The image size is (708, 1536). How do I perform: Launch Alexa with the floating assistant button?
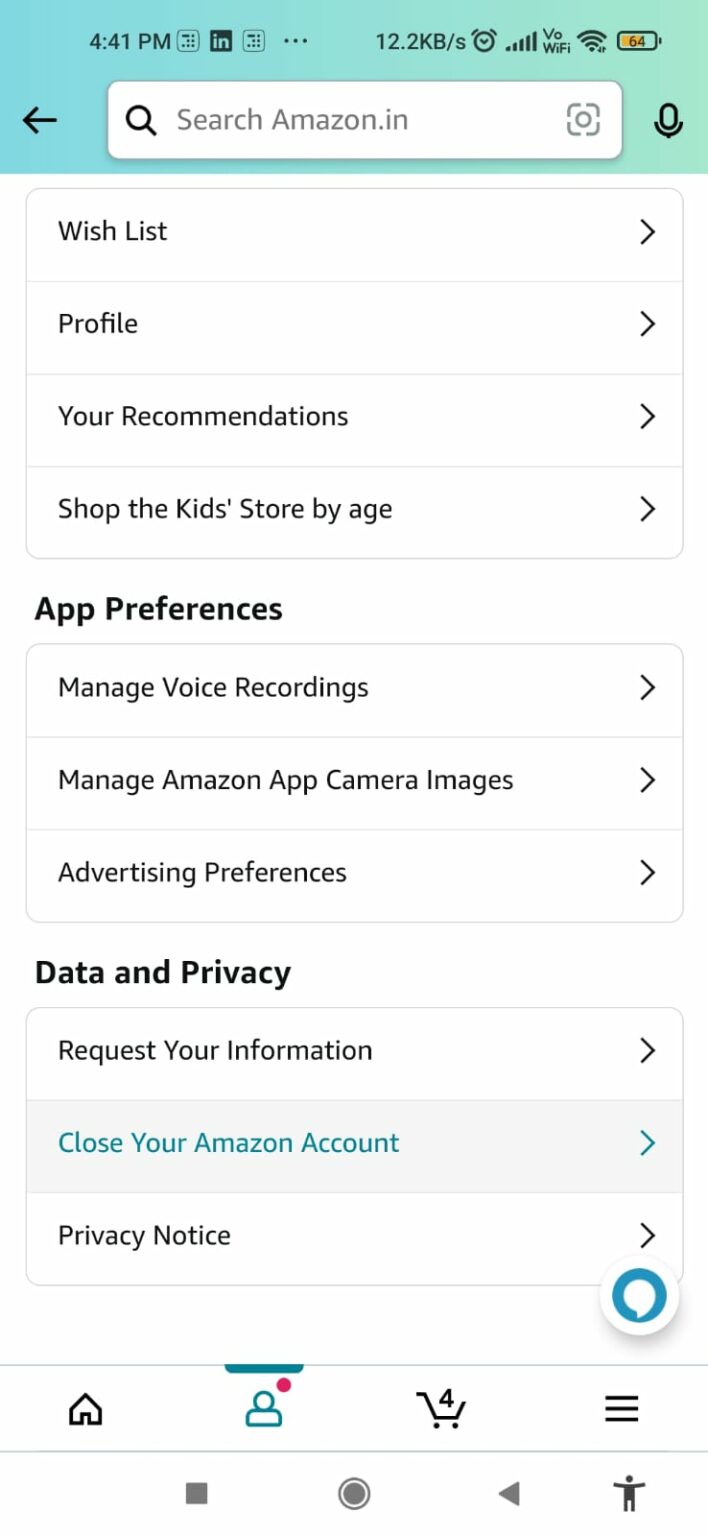(x=639, y=1296)
